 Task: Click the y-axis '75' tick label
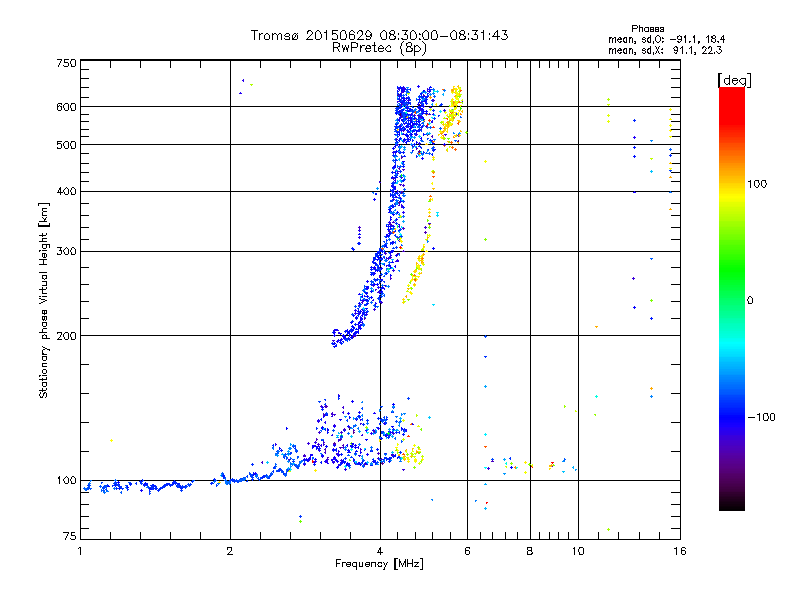pos(70,536)
